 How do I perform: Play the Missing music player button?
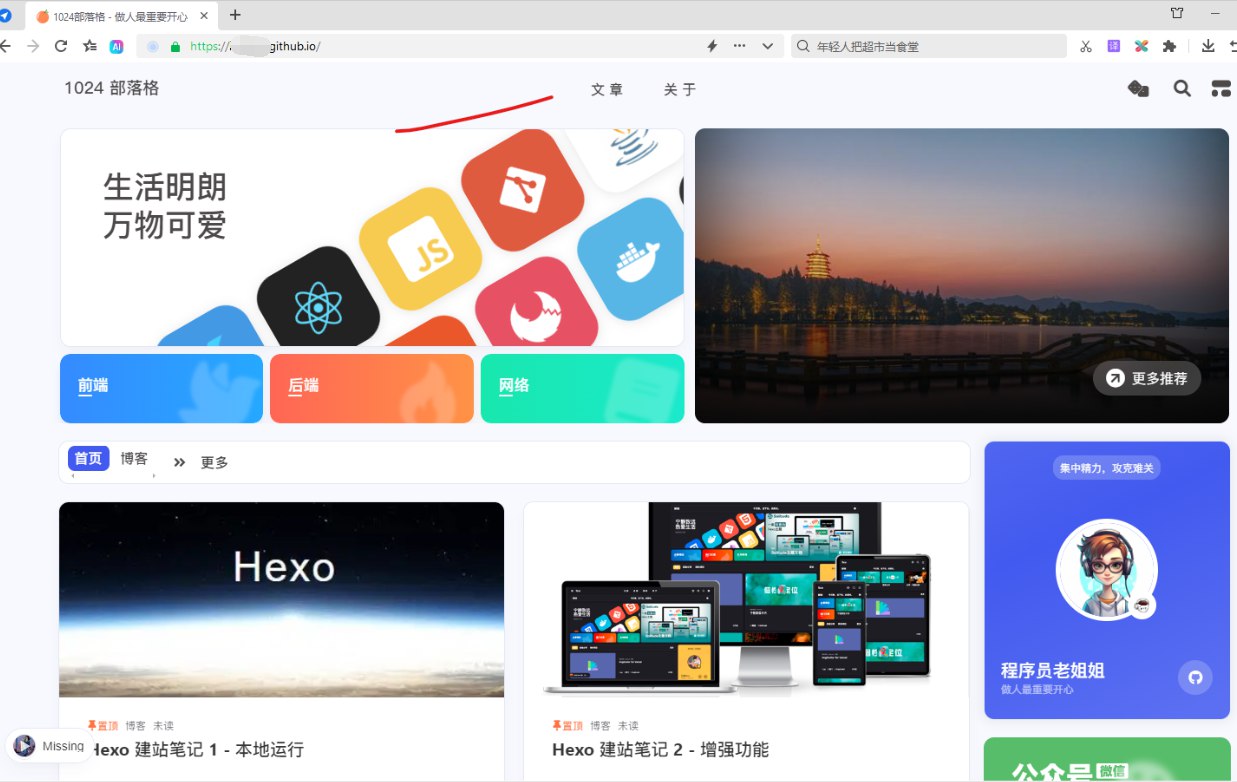(x=24, y=746)
